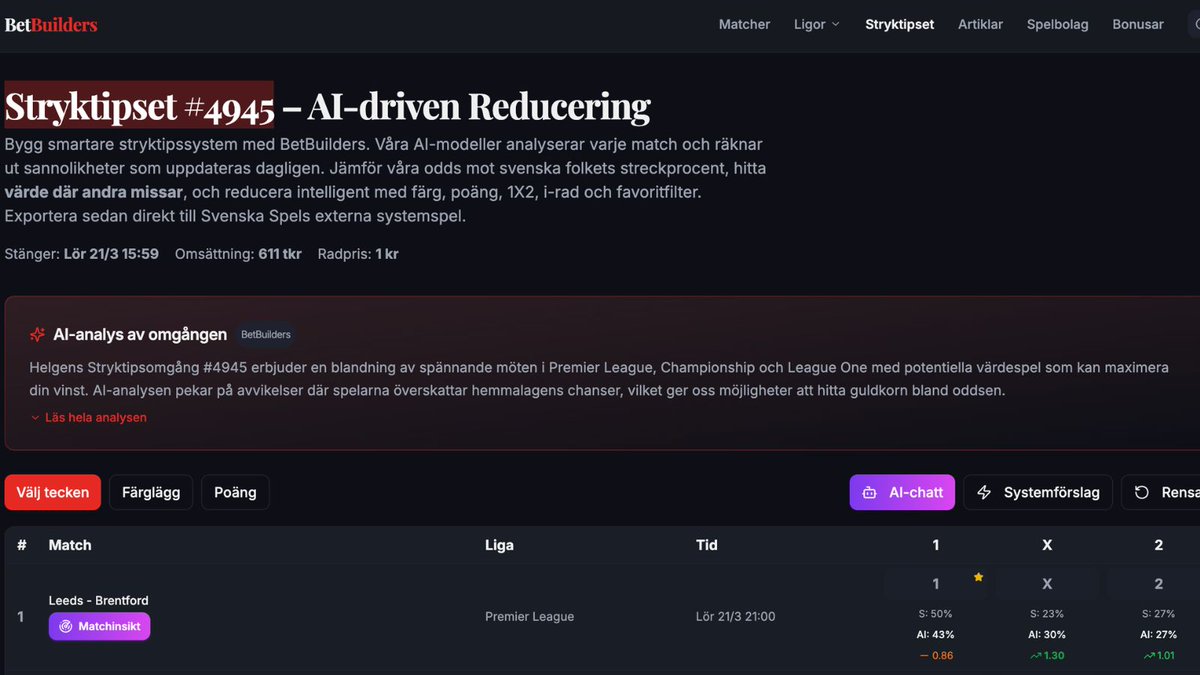Click the Välj tecken button
1200x675 pixels.
tap(52, 492)
